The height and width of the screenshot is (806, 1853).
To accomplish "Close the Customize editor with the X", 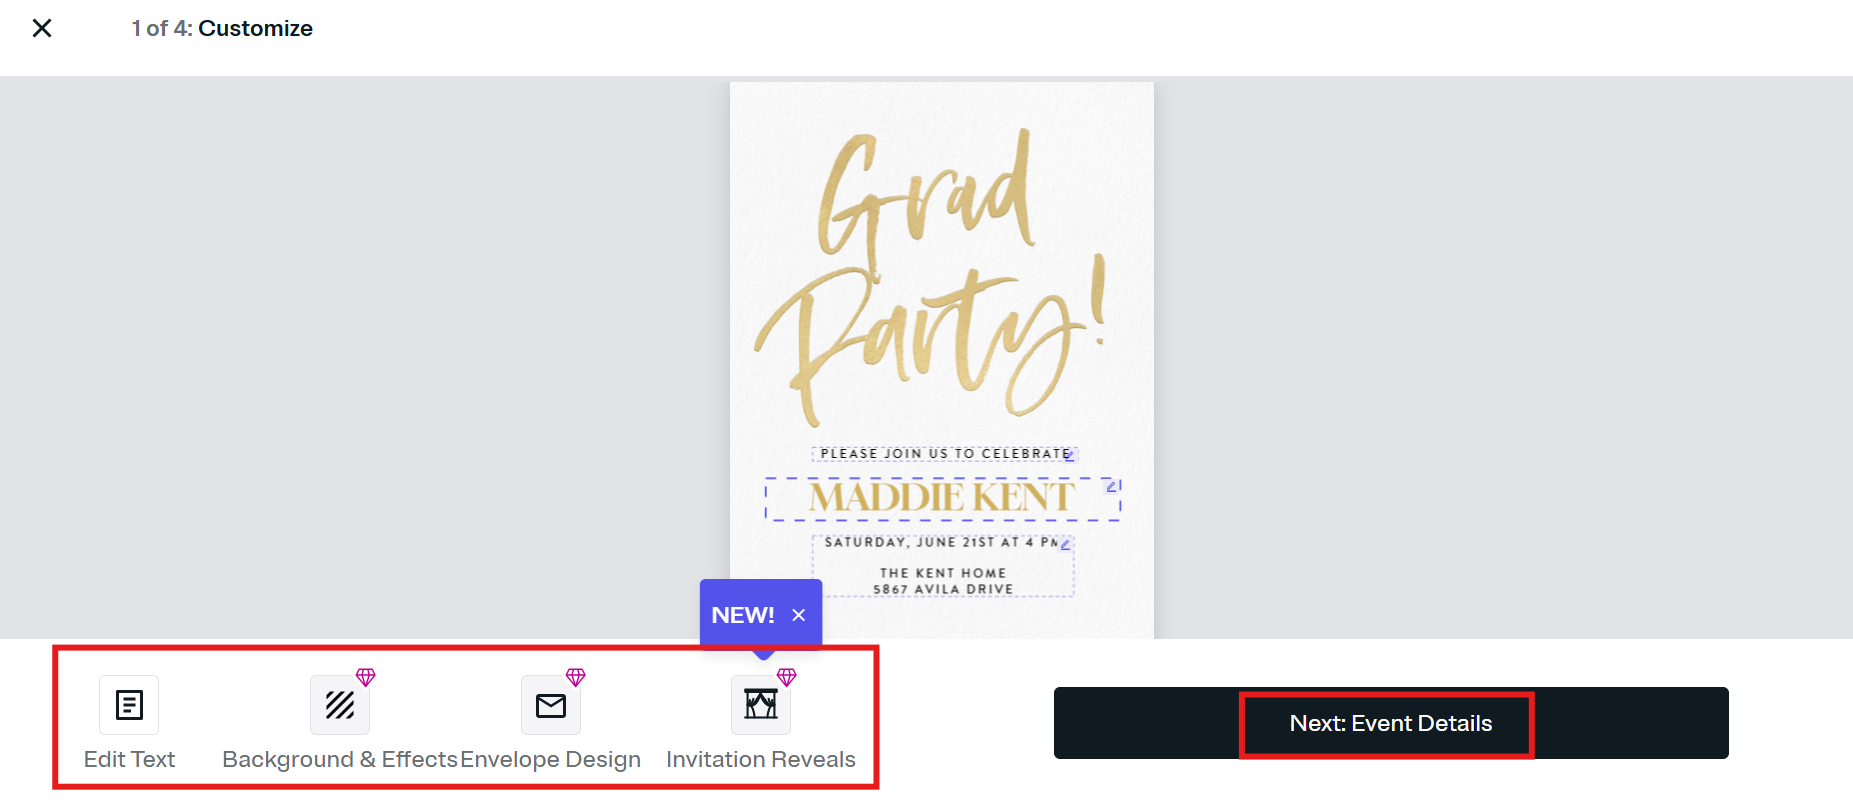I will [42, 28].
